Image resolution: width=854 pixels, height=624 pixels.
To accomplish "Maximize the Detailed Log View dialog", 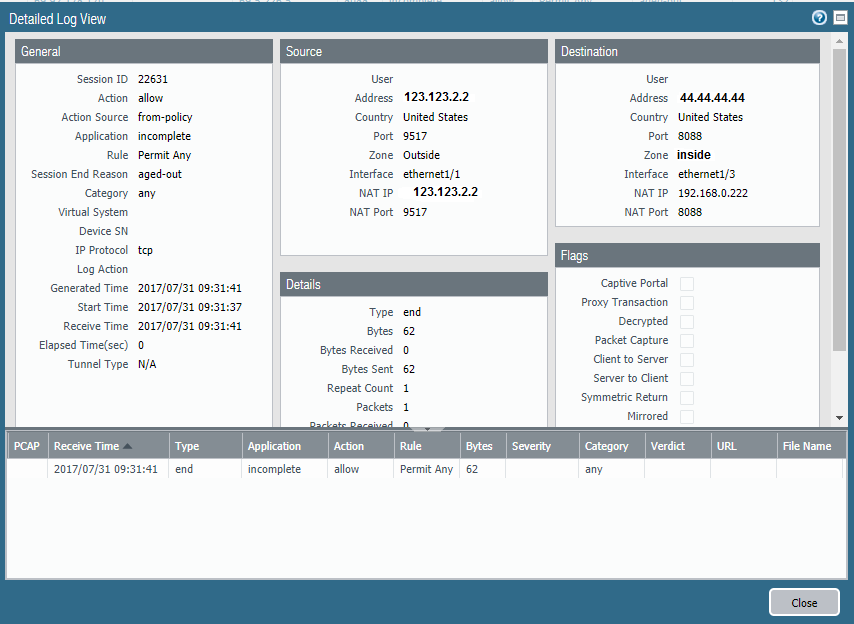I will [x=840, y=18].
